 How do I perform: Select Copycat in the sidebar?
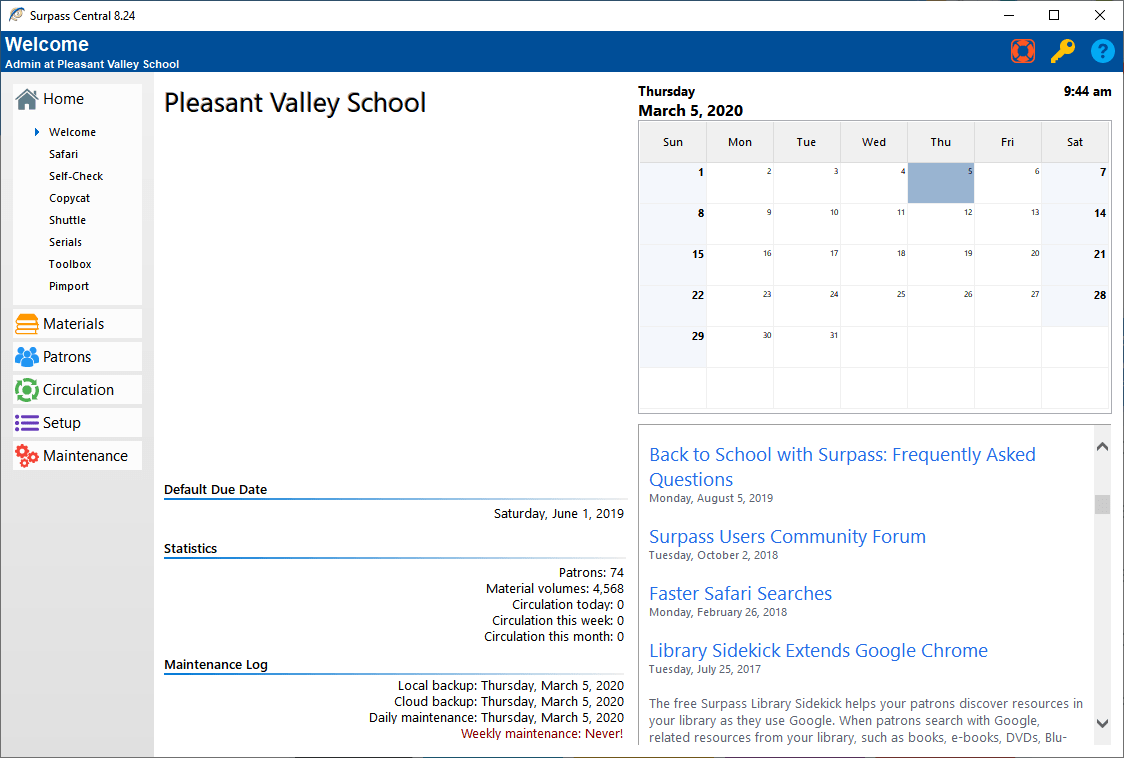pyautogui.click(x=70, y=199)
